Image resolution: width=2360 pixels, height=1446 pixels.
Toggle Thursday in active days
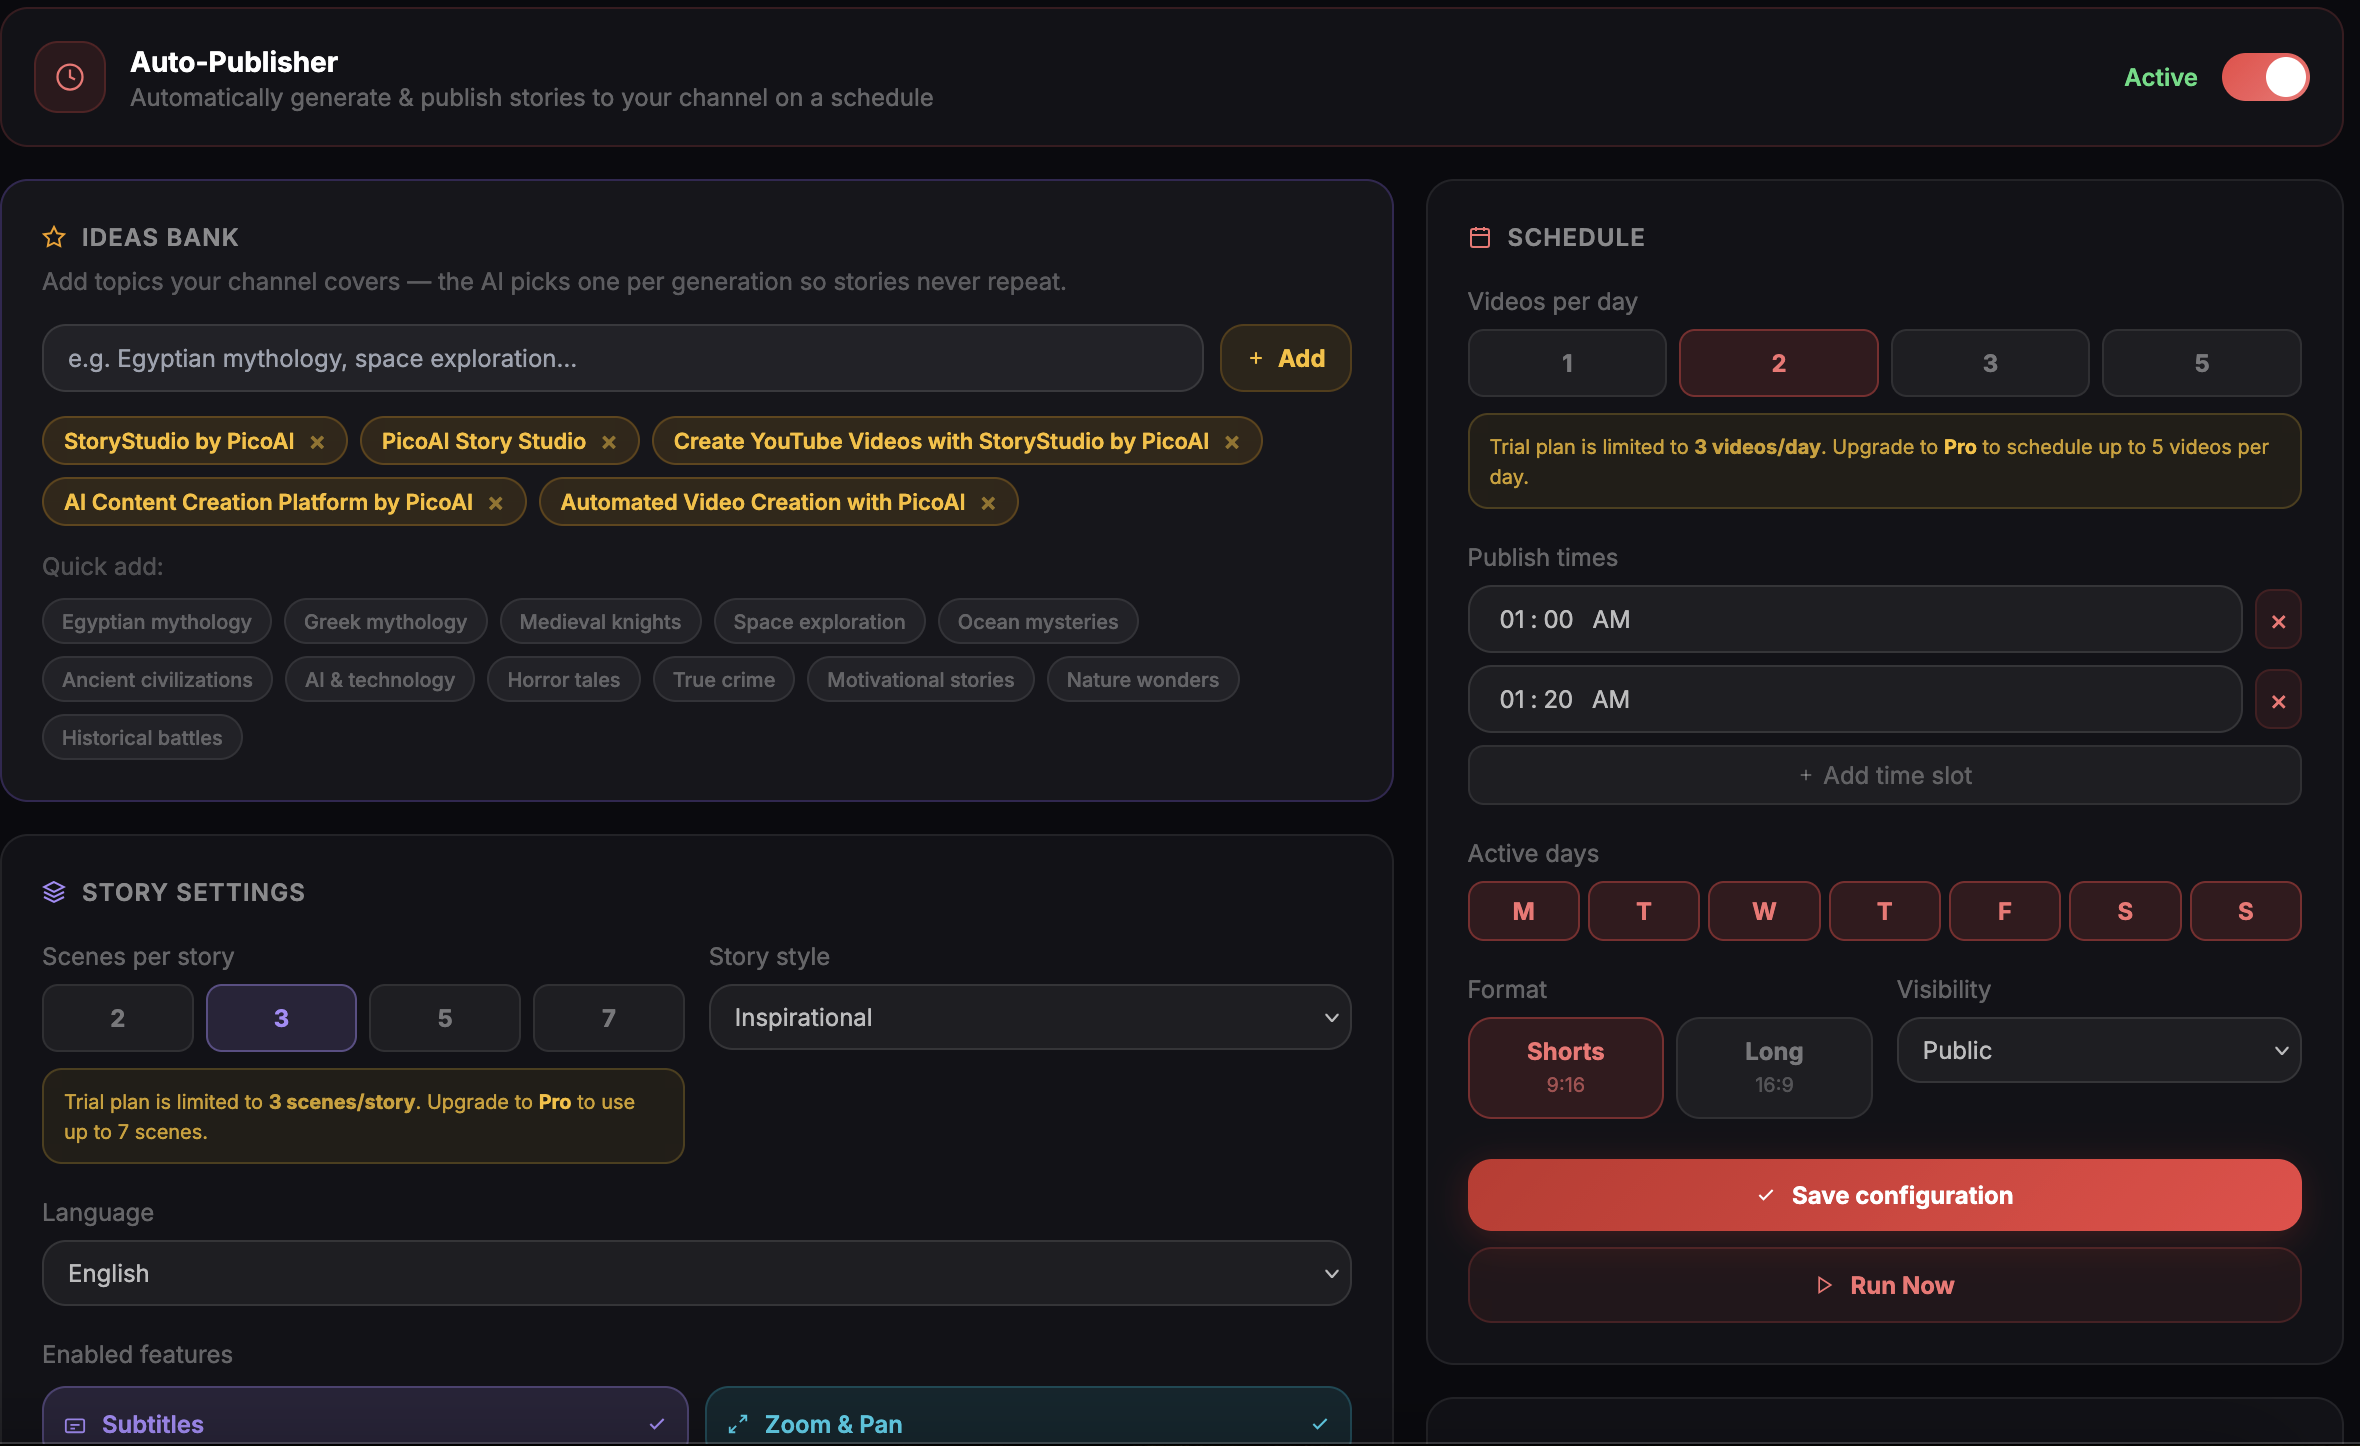(x=1884, y=911)
